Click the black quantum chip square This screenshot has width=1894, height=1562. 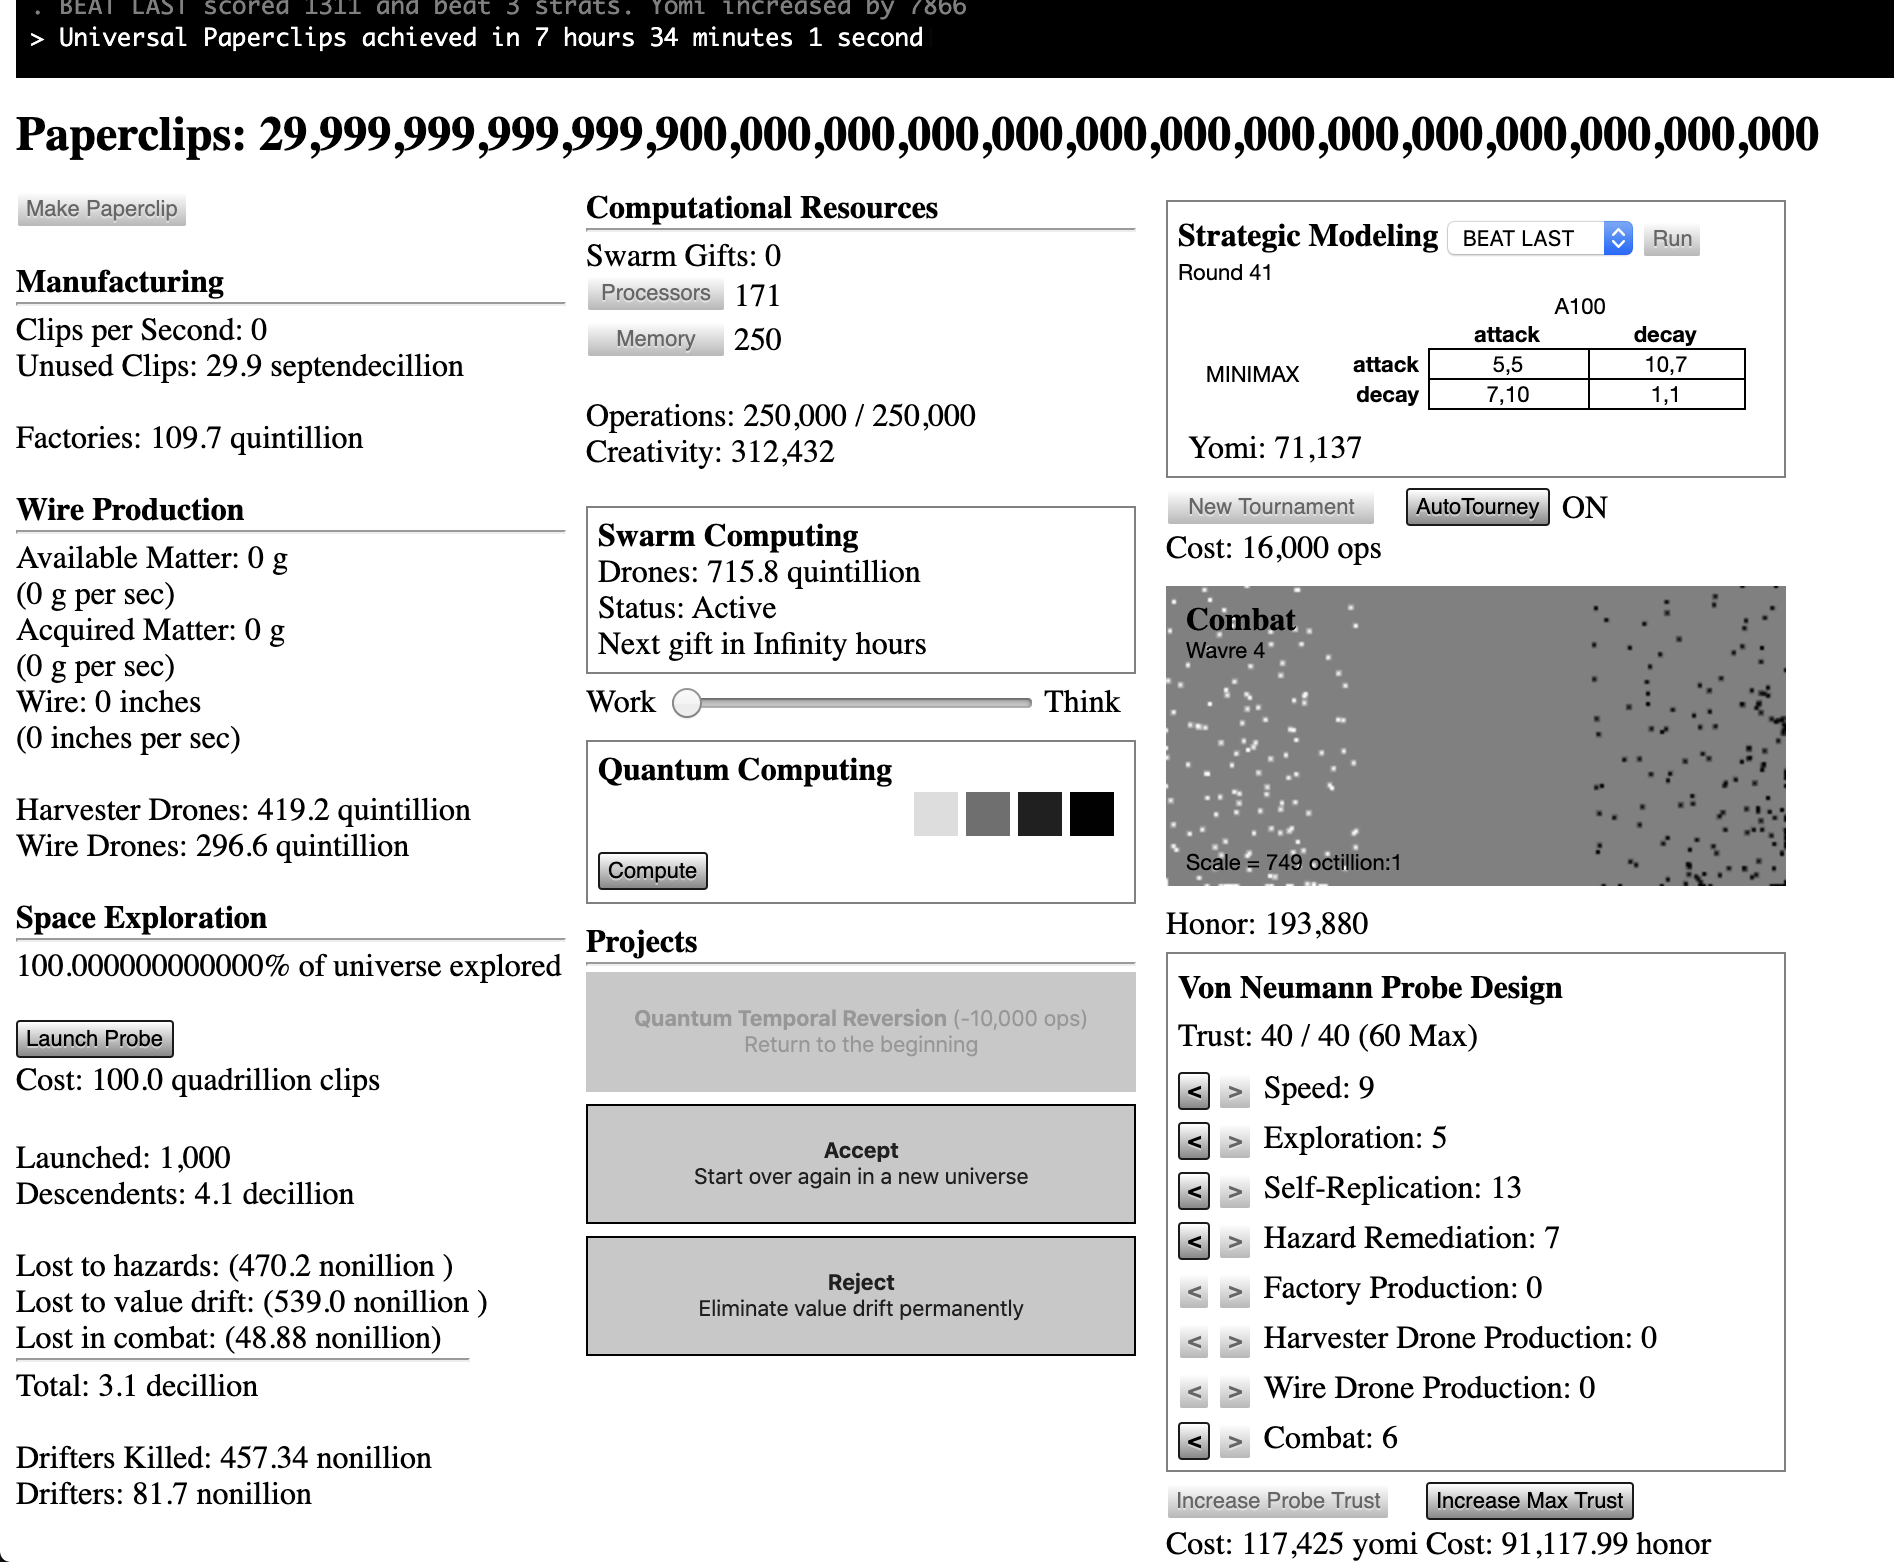pos(1091,813)
